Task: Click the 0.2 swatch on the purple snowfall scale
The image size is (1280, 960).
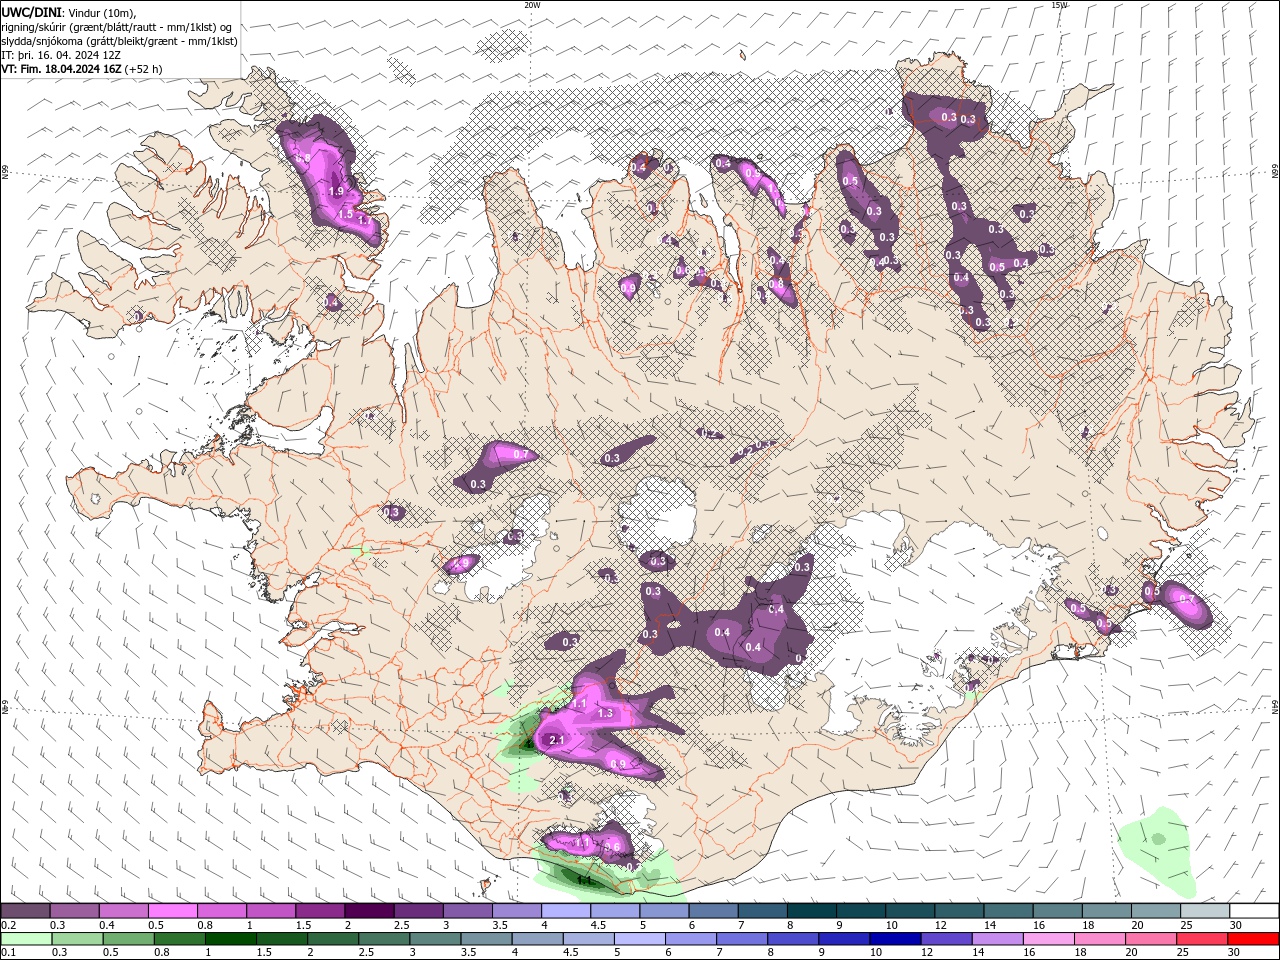Action: point(25,911)
